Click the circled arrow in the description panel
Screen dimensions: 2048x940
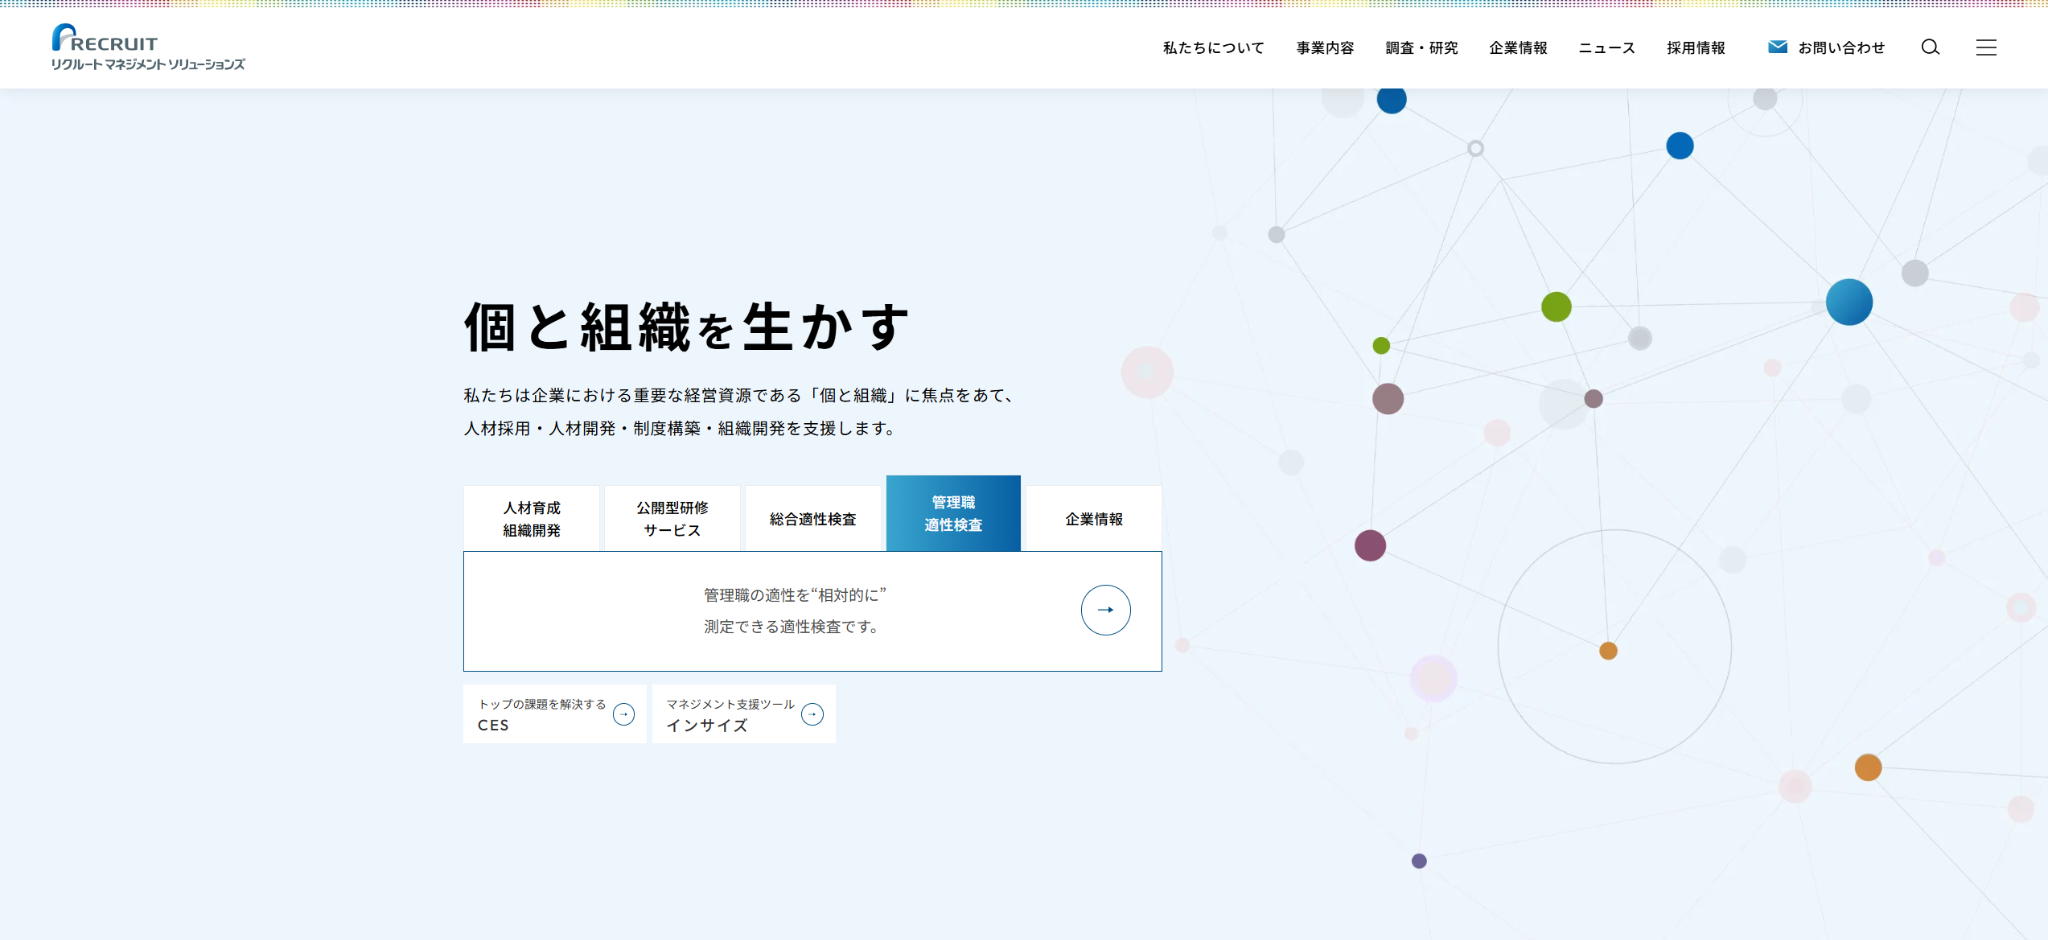(x=1105, y=610)
